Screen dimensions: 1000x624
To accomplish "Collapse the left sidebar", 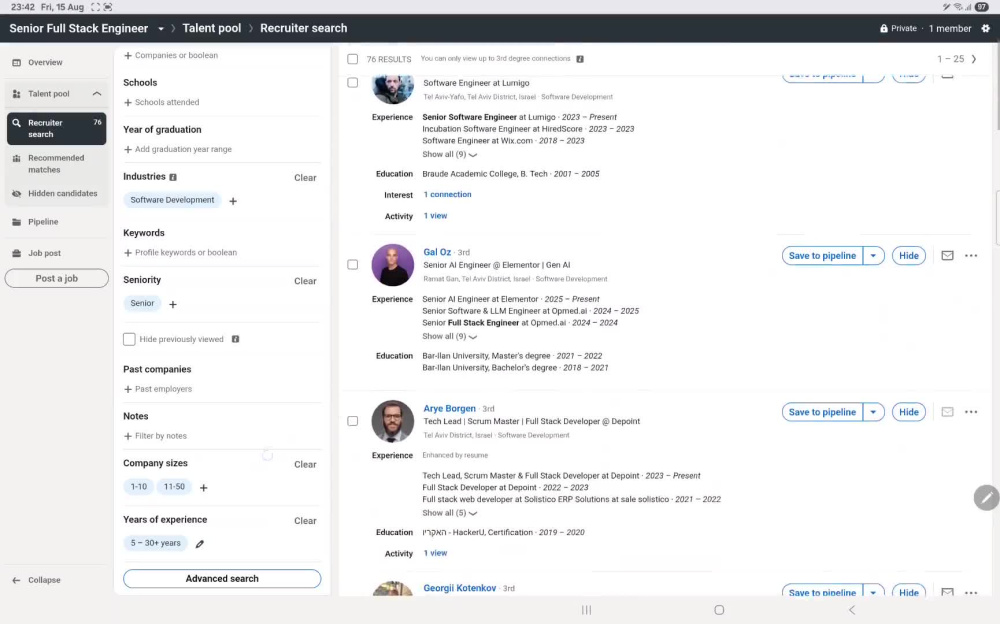I will 37,580.
